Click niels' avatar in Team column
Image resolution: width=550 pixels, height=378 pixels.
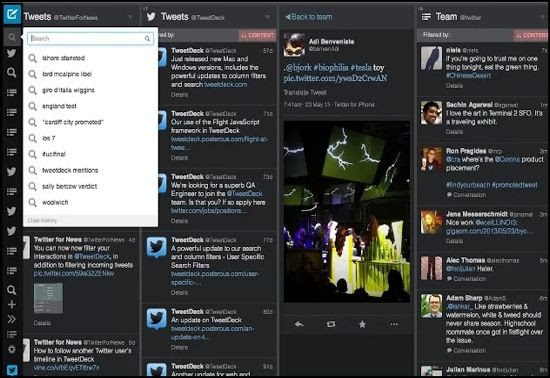[431, 58]
